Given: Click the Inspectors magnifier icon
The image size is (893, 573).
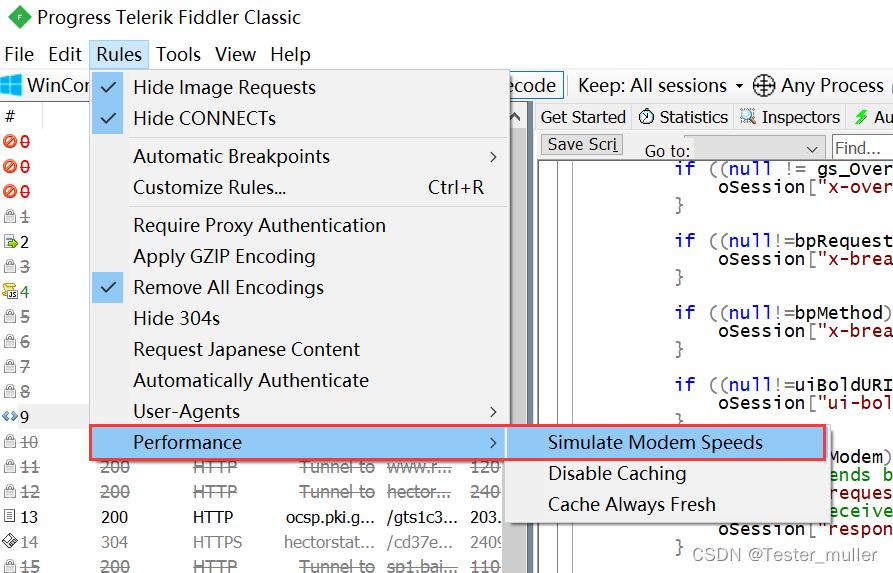Looking at the screenshot, I should pos(748,116).
